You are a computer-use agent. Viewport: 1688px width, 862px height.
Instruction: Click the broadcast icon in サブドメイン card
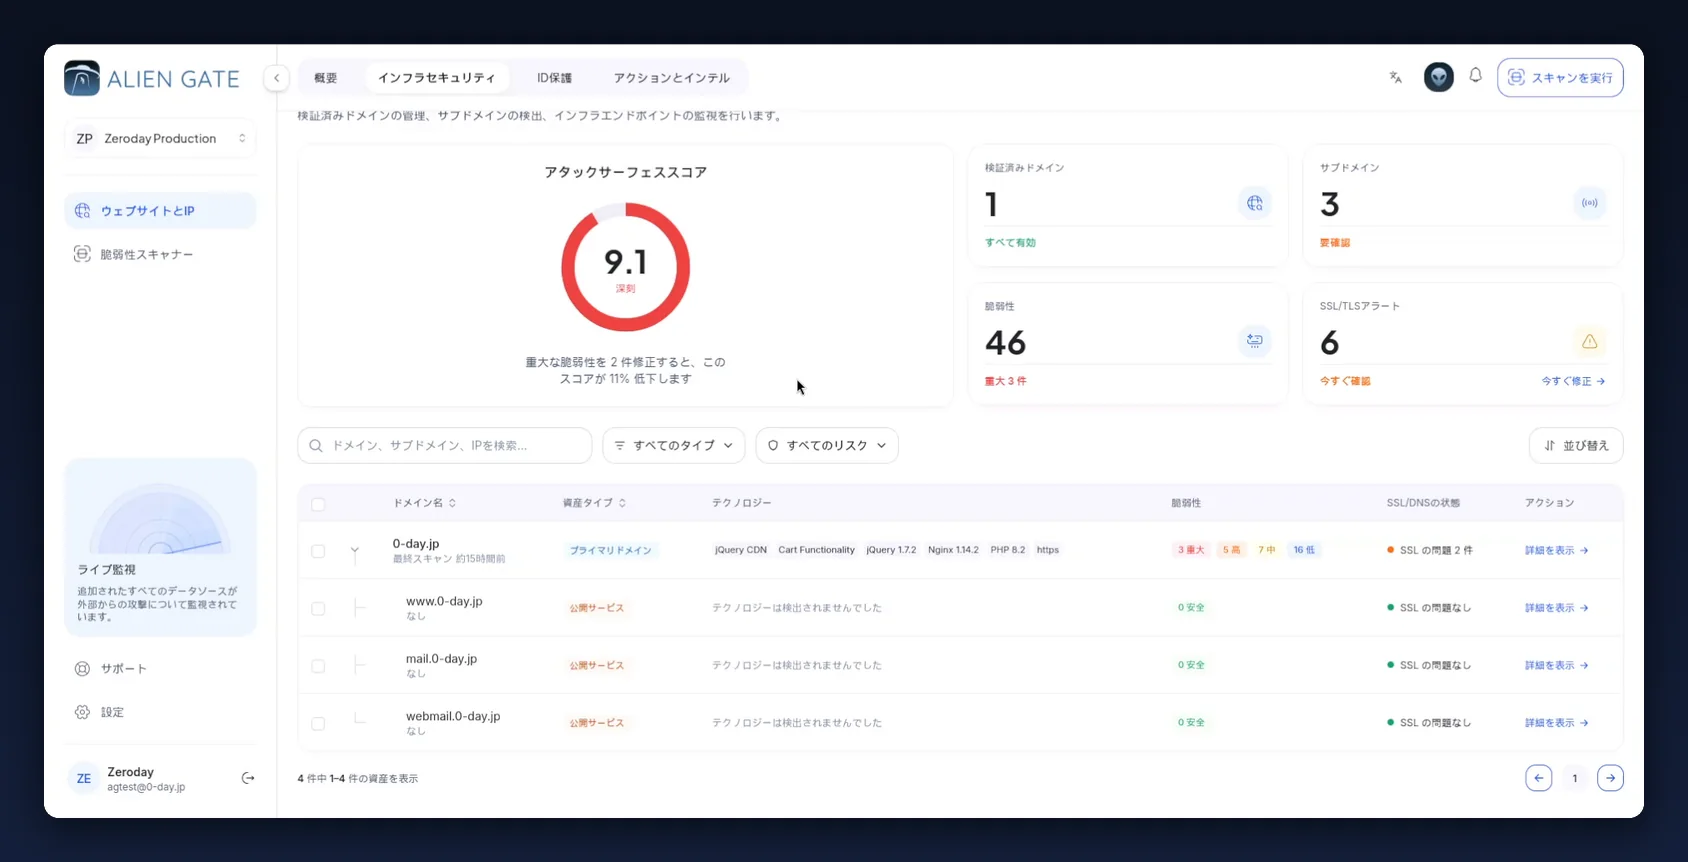tap(1589, 203)
